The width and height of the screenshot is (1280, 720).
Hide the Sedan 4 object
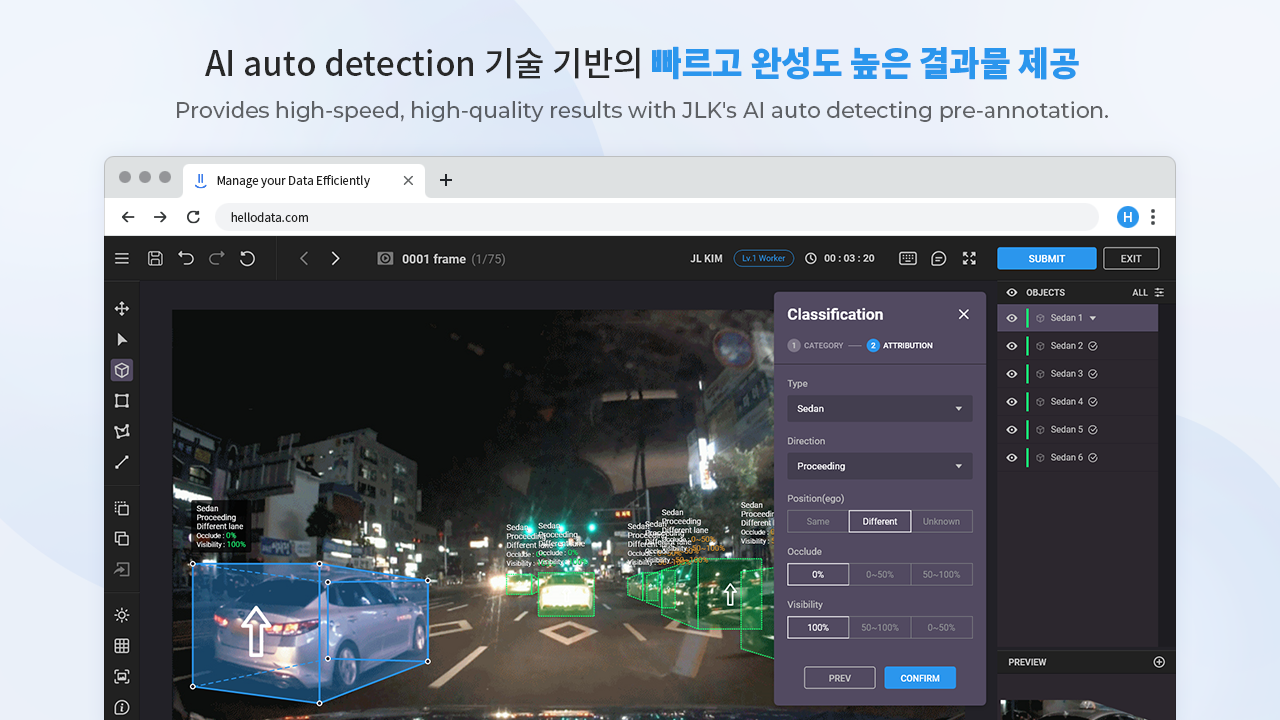point(1011,402)
